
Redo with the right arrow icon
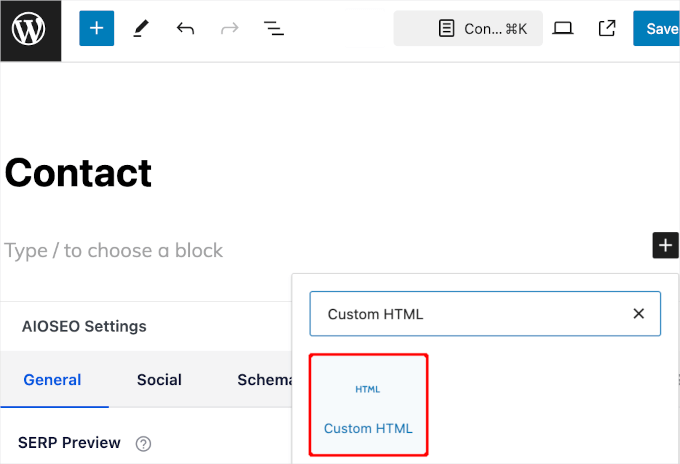(x=230, y=29)
